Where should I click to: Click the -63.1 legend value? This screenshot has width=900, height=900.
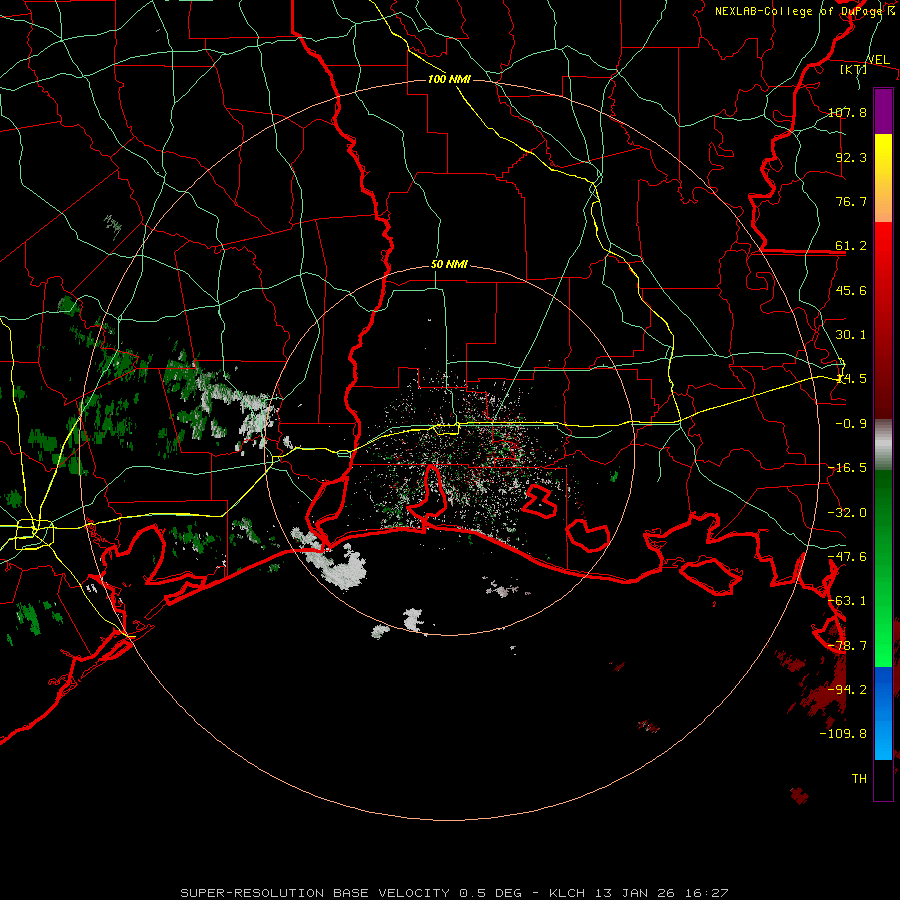[847, 601]
